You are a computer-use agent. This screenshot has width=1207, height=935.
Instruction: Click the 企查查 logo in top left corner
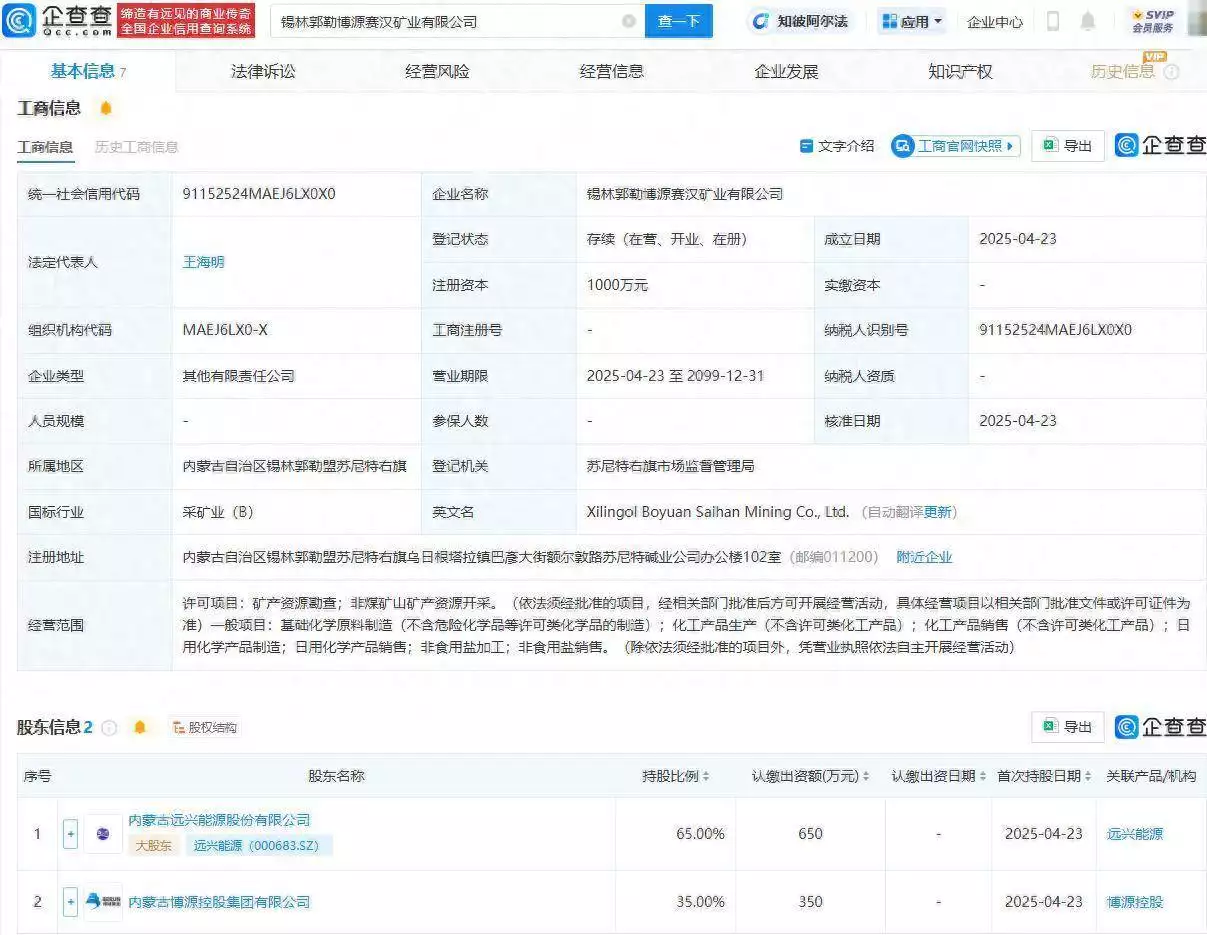55,20
